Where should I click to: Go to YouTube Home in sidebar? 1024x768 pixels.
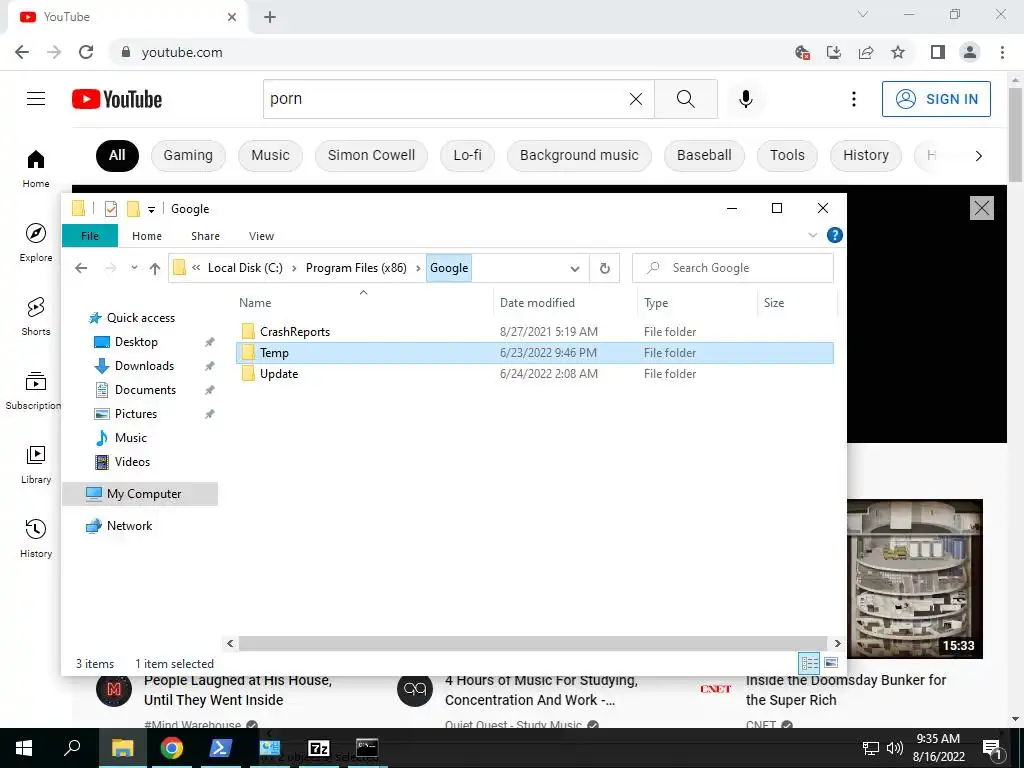pos(36,168)
